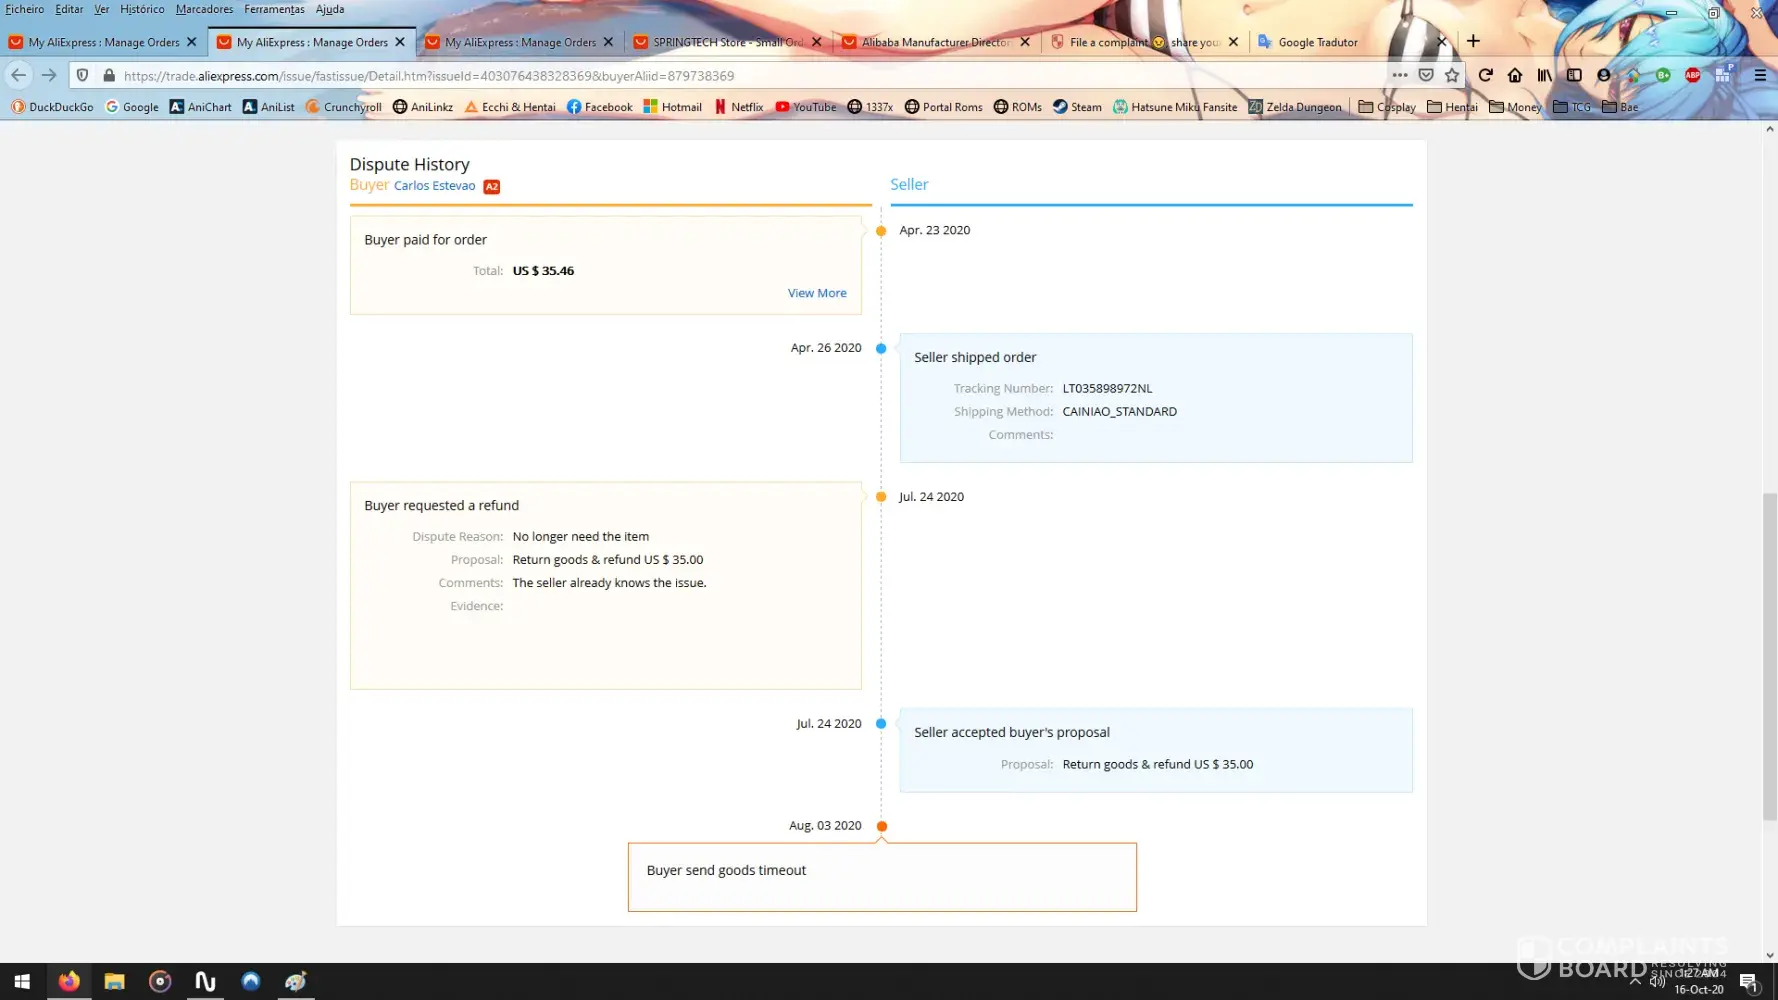This screenshot has height=1000, width=1778.
Task: Save page to Pocket
Action: pos(1426,75)
